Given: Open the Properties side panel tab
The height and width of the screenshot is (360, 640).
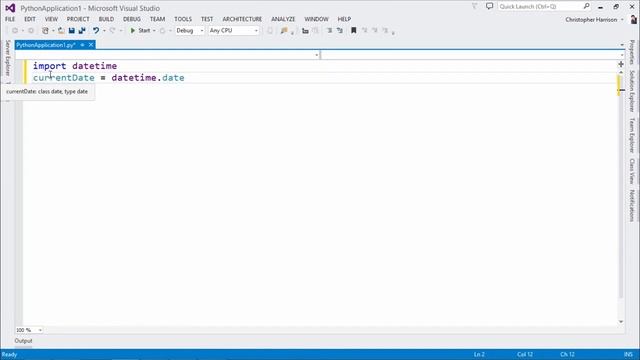Looking at the screenshot, I should click(632, 52).
